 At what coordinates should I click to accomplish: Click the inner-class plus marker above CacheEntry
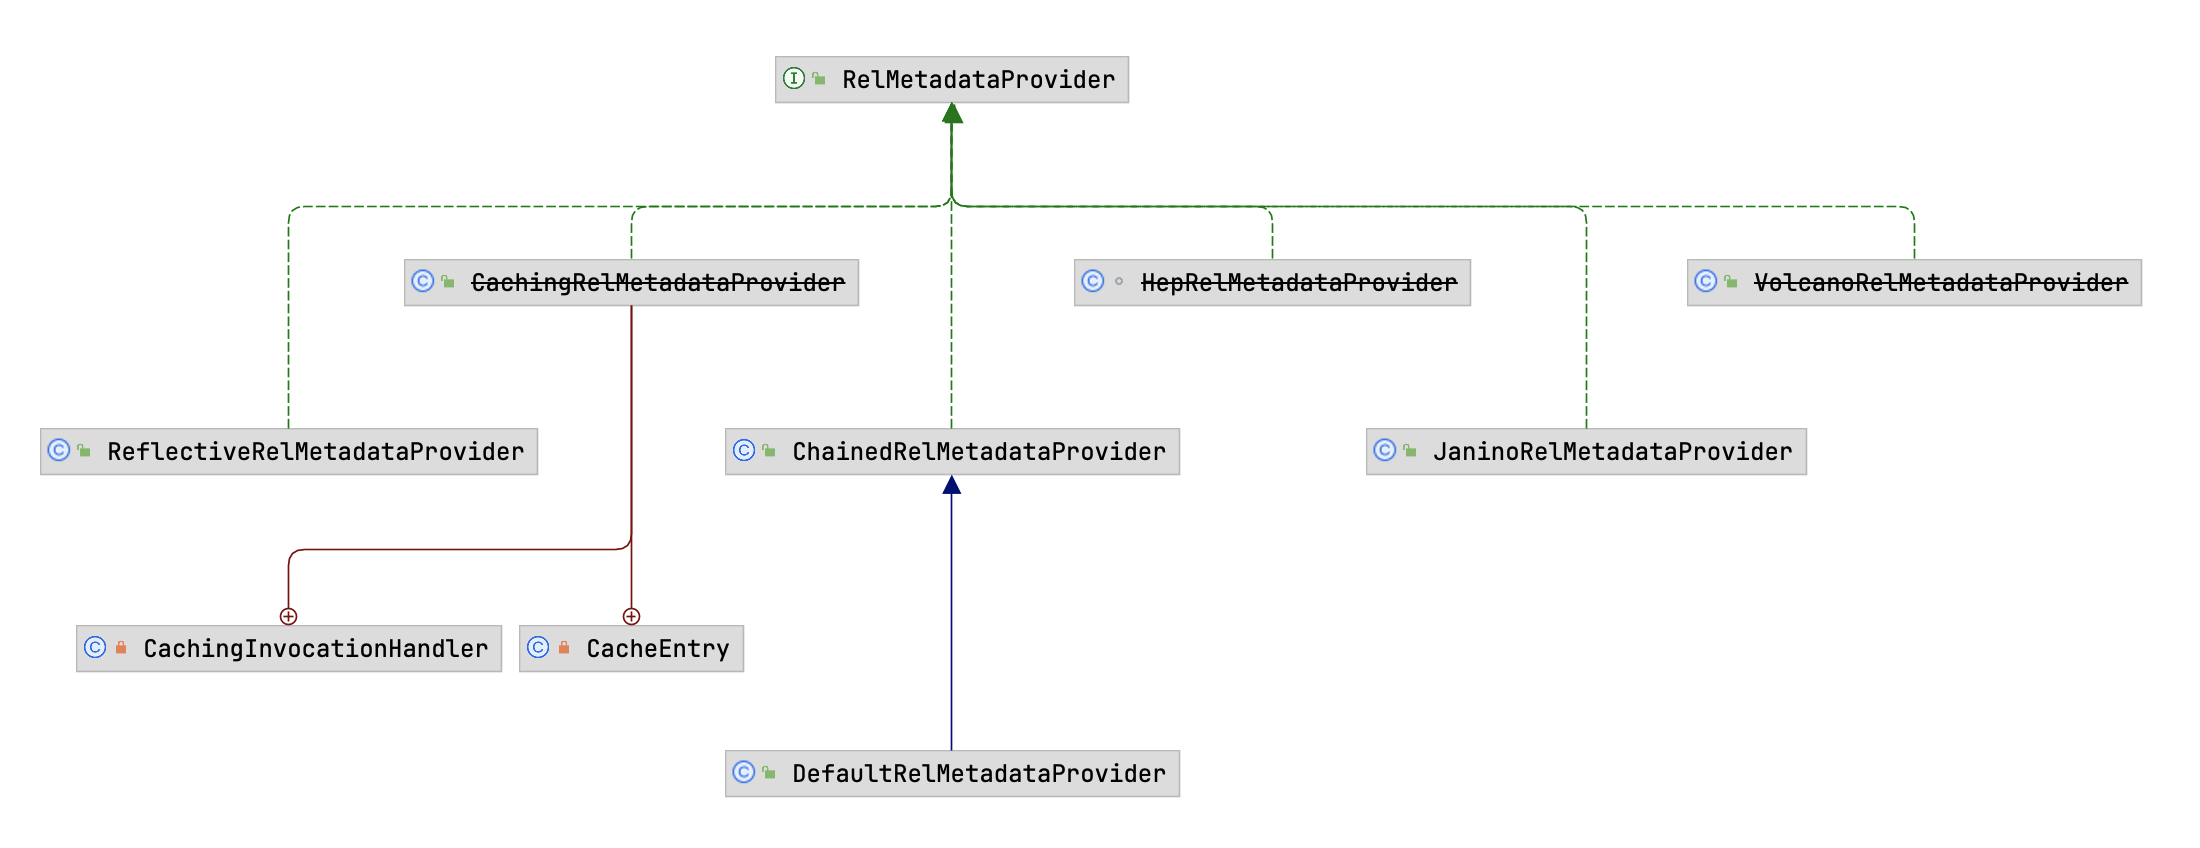[x=631, y=616]
